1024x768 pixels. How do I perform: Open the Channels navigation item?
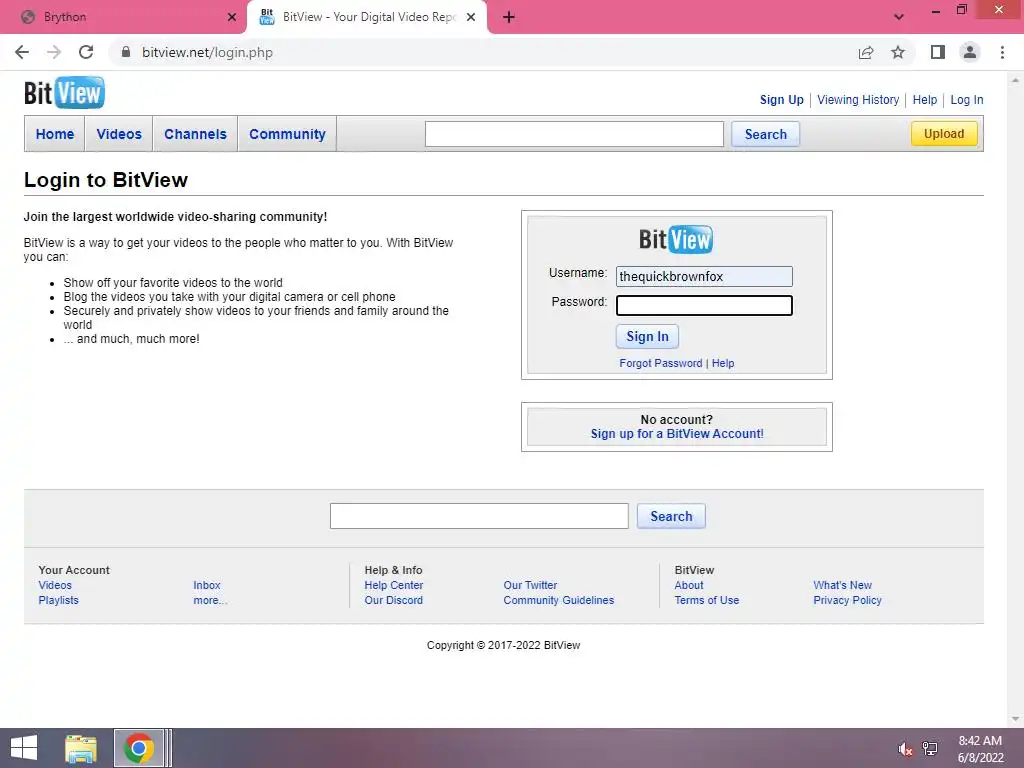(195, 134)
